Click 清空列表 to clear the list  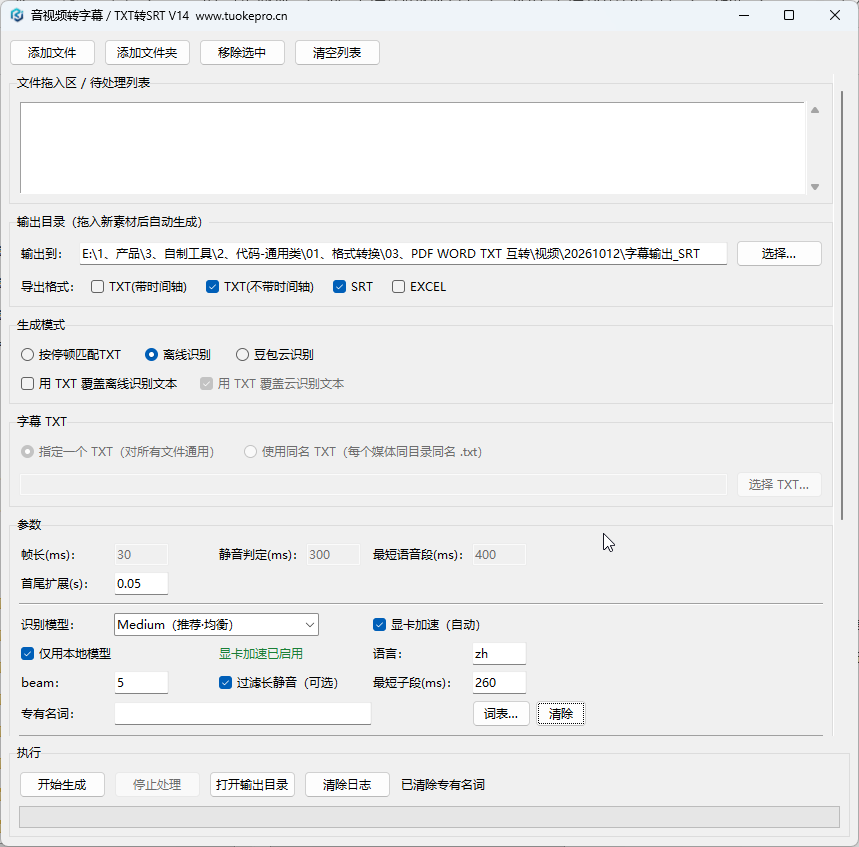(x=337, y=53)
